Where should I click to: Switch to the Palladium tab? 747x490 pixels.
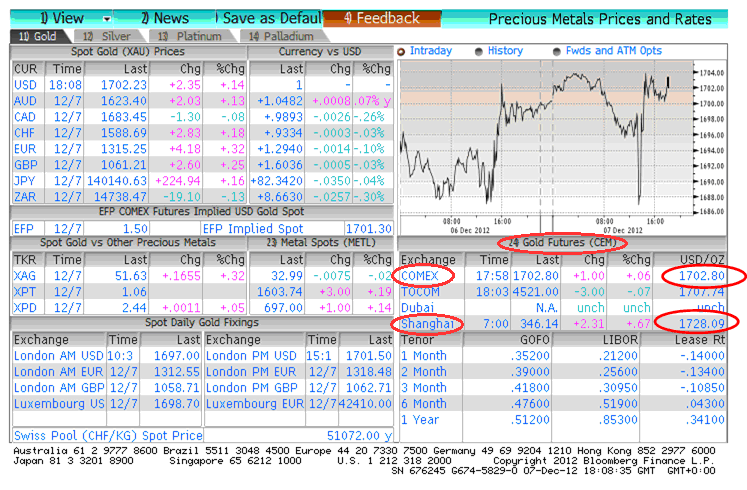click(x=282, y=36)
